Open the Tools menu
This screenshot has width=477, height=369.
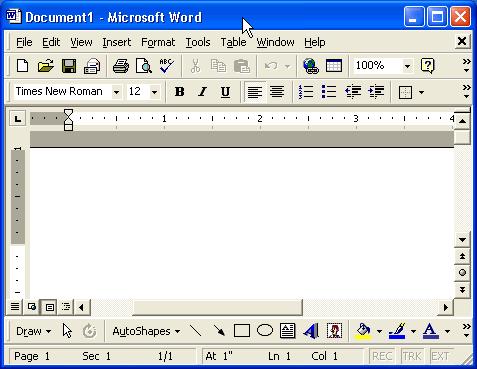[198, 42]
